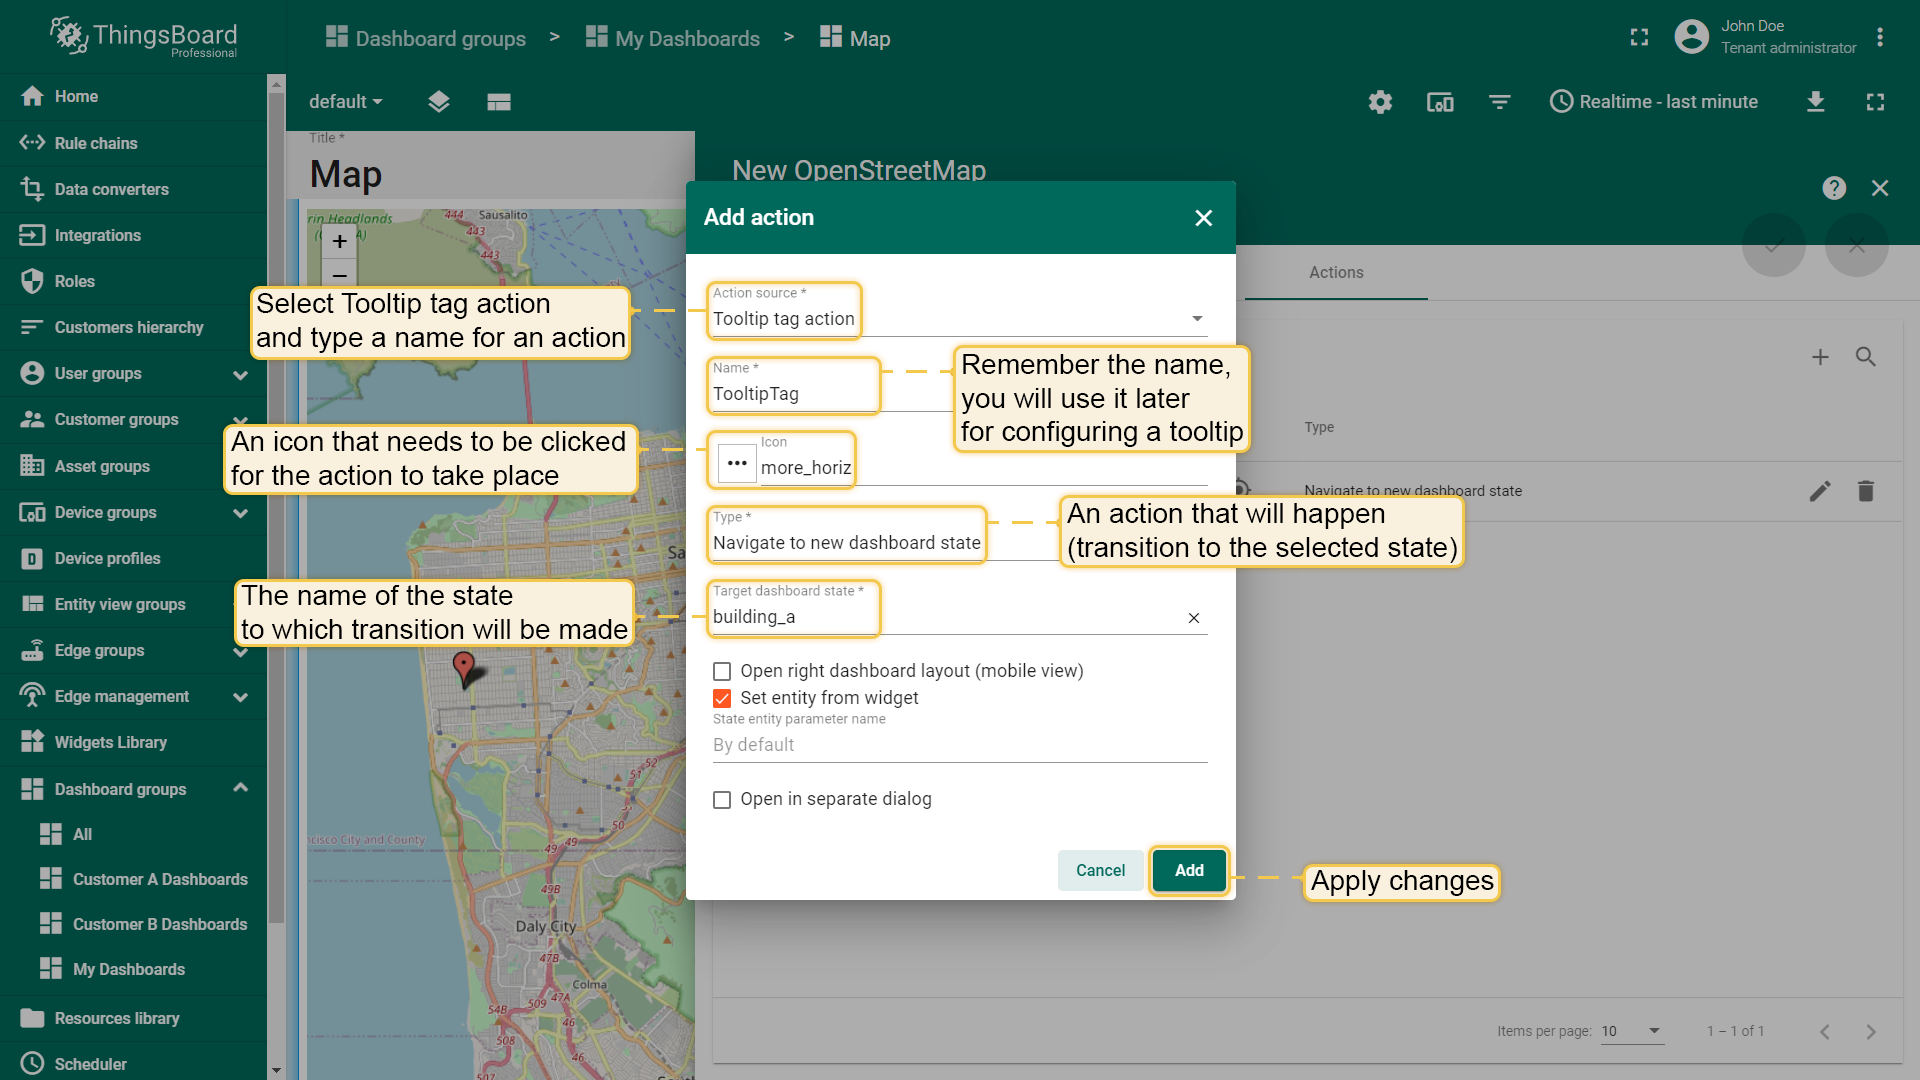1920x1080 pixels.
Task: Open the Action source dropdown
Action: [x=960, y=319]
